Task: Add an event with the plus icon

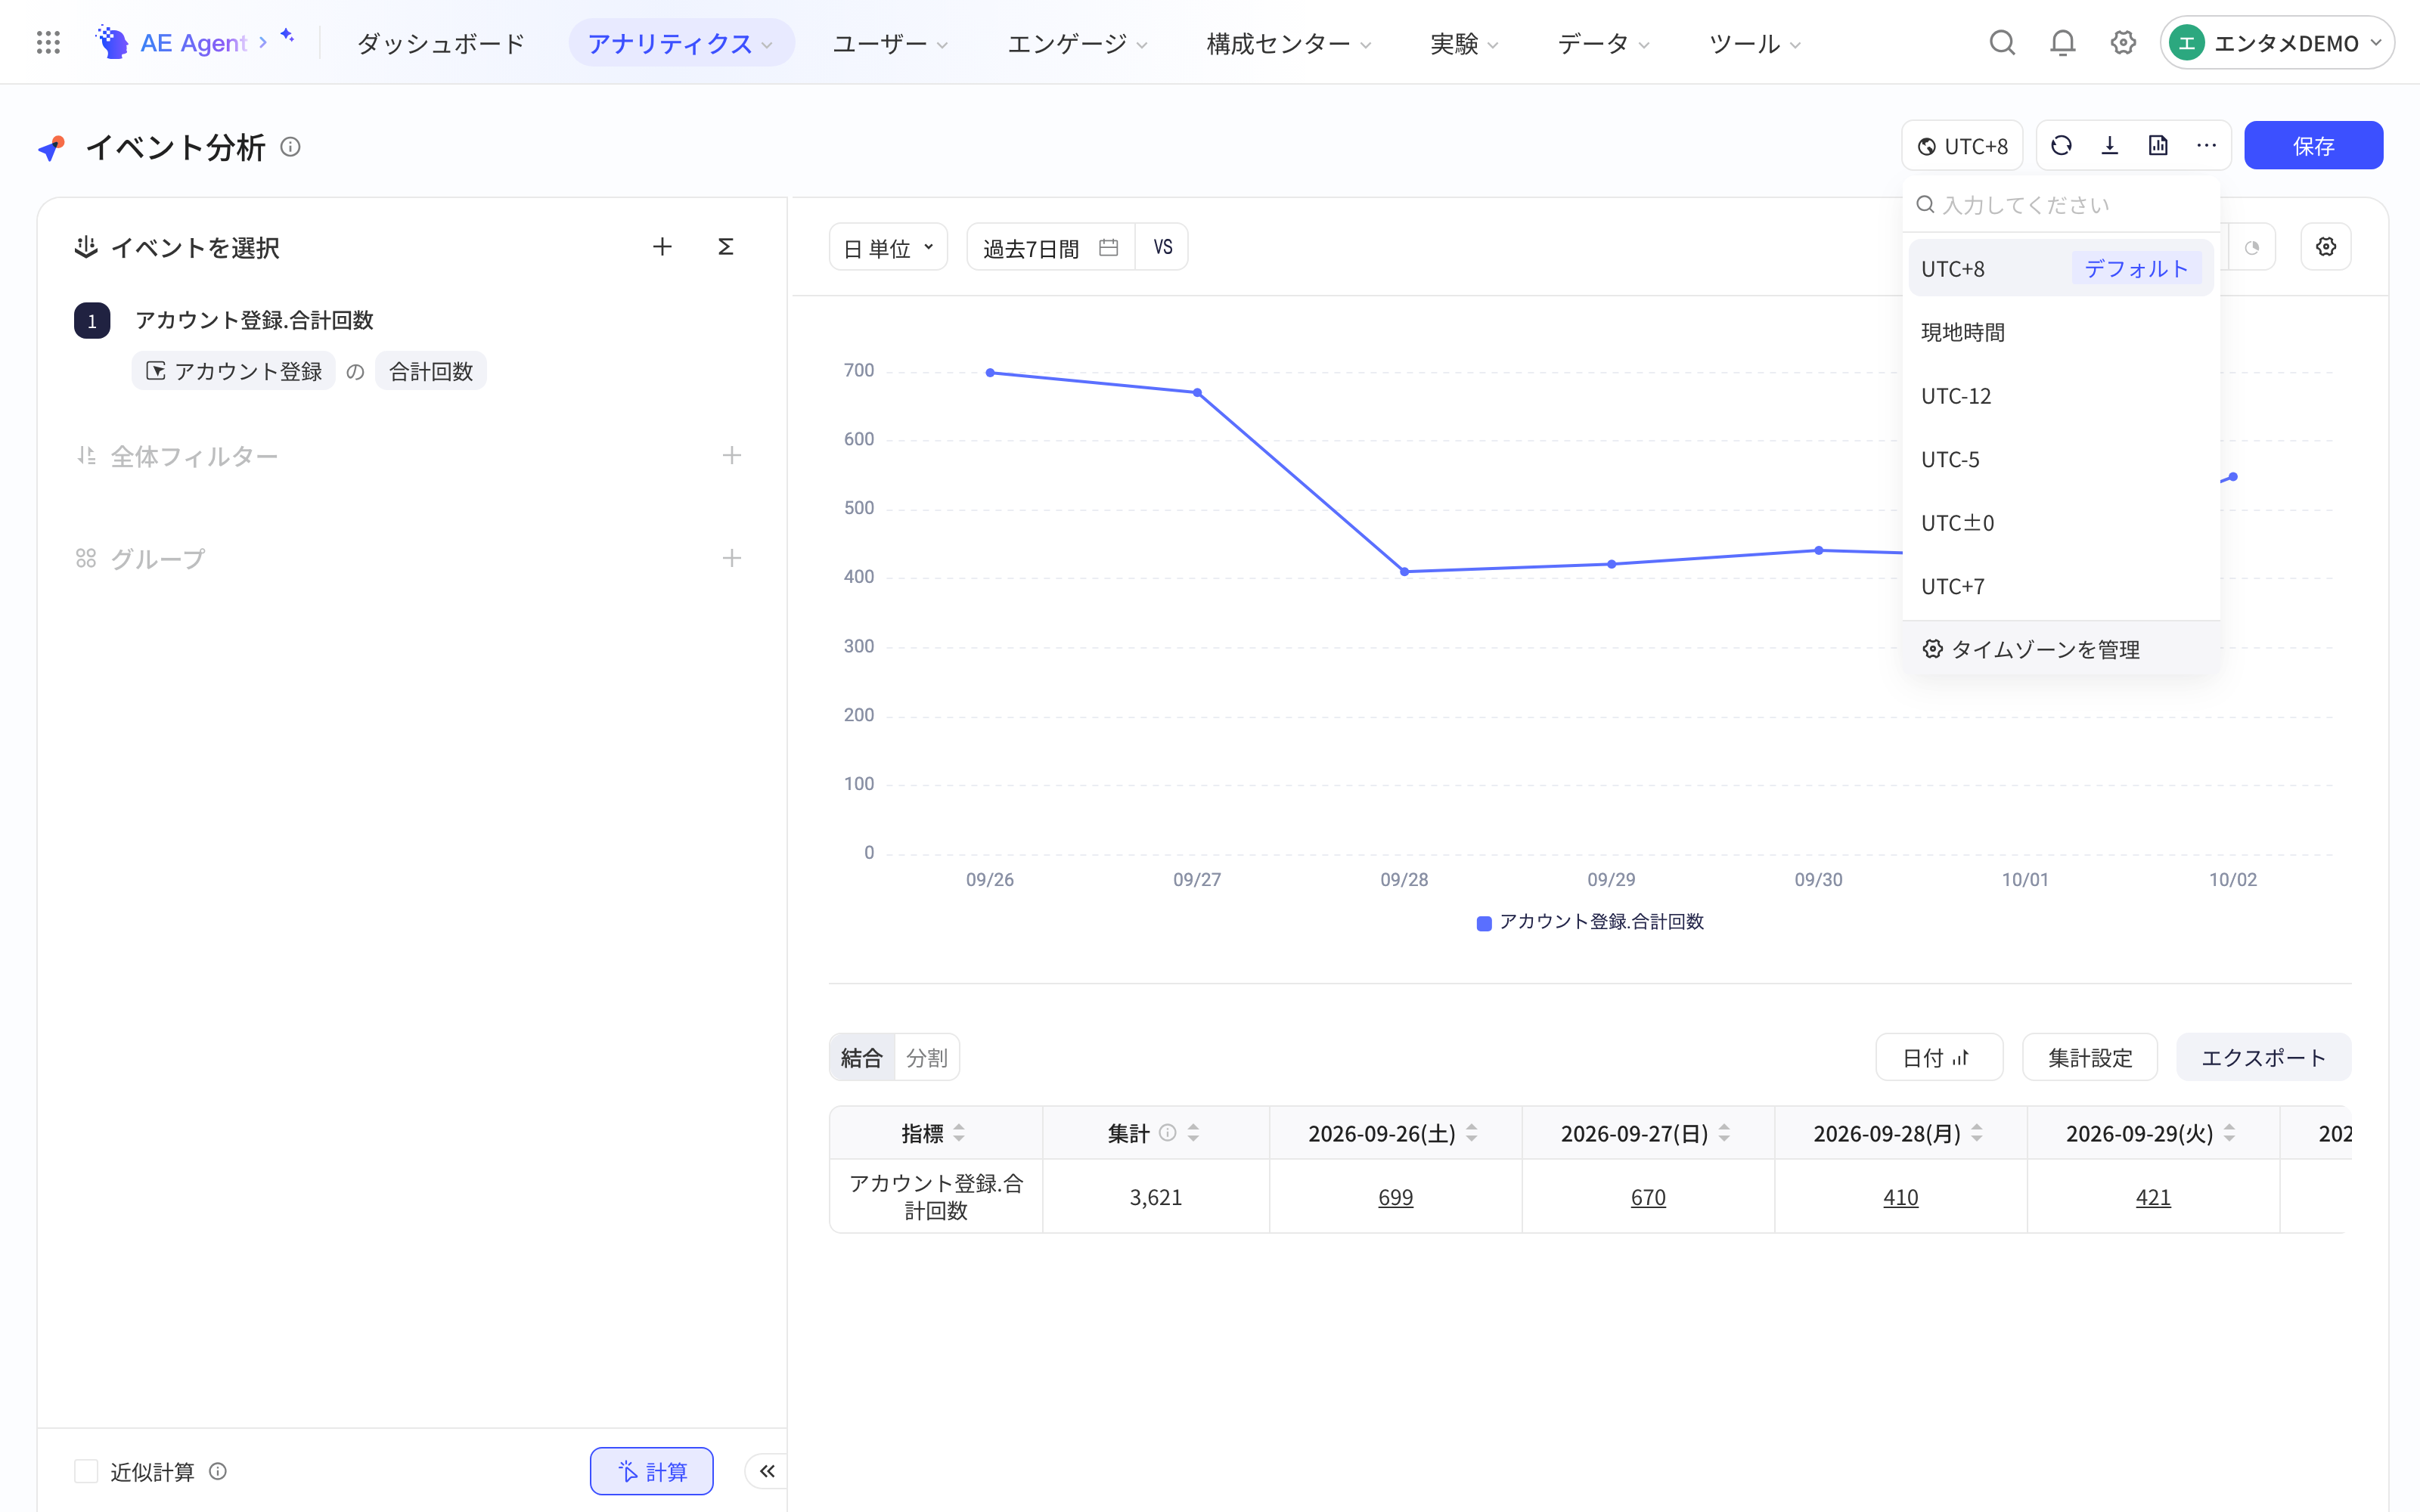Action: click(662, 247)
